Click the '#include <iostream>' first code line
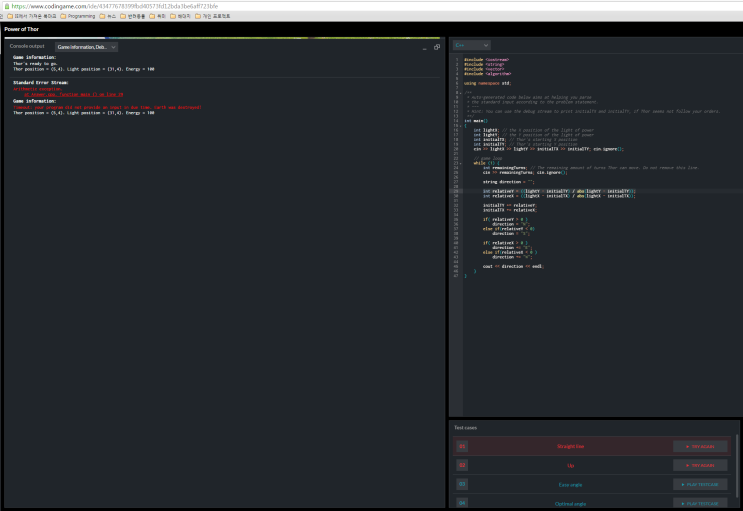Screen dimensions: 743x511 486,60
